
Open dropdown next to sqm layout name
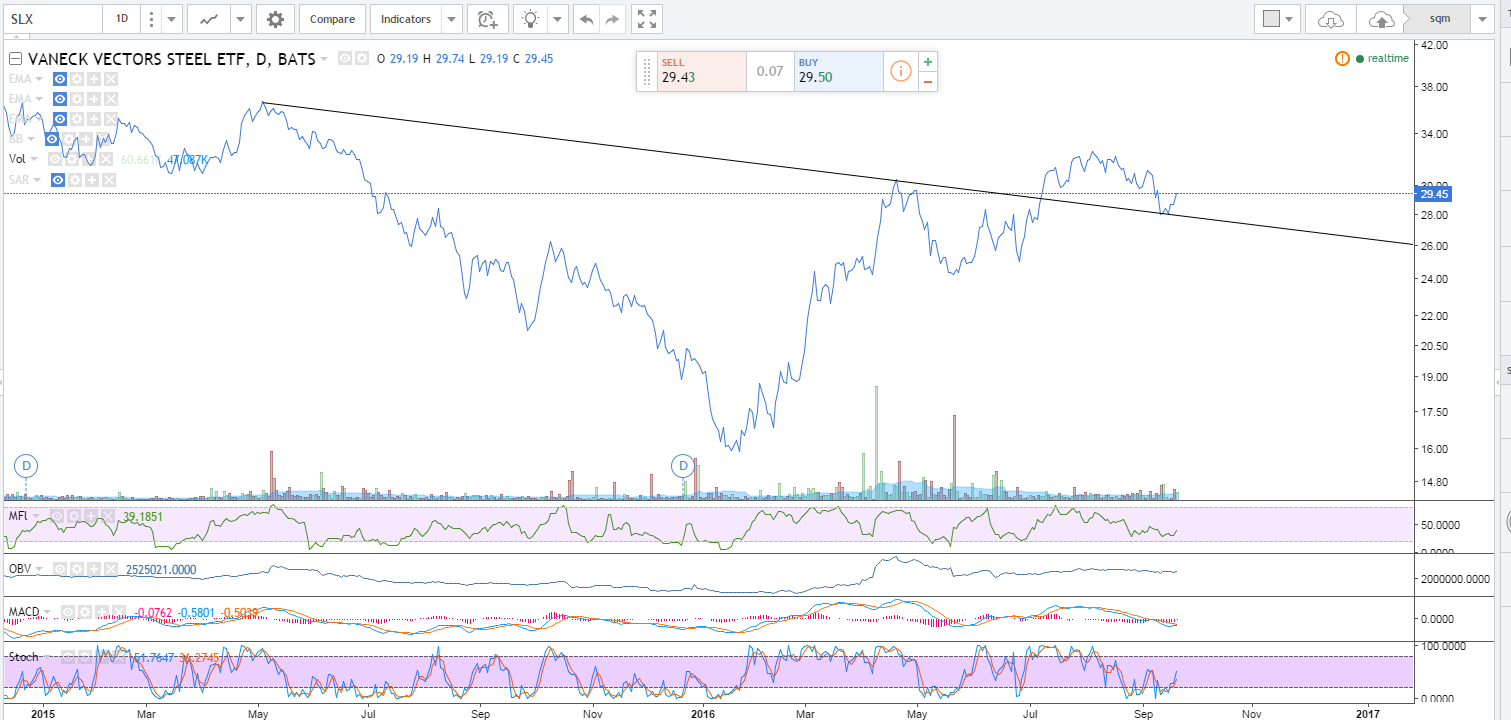(x=1481, y=19)
